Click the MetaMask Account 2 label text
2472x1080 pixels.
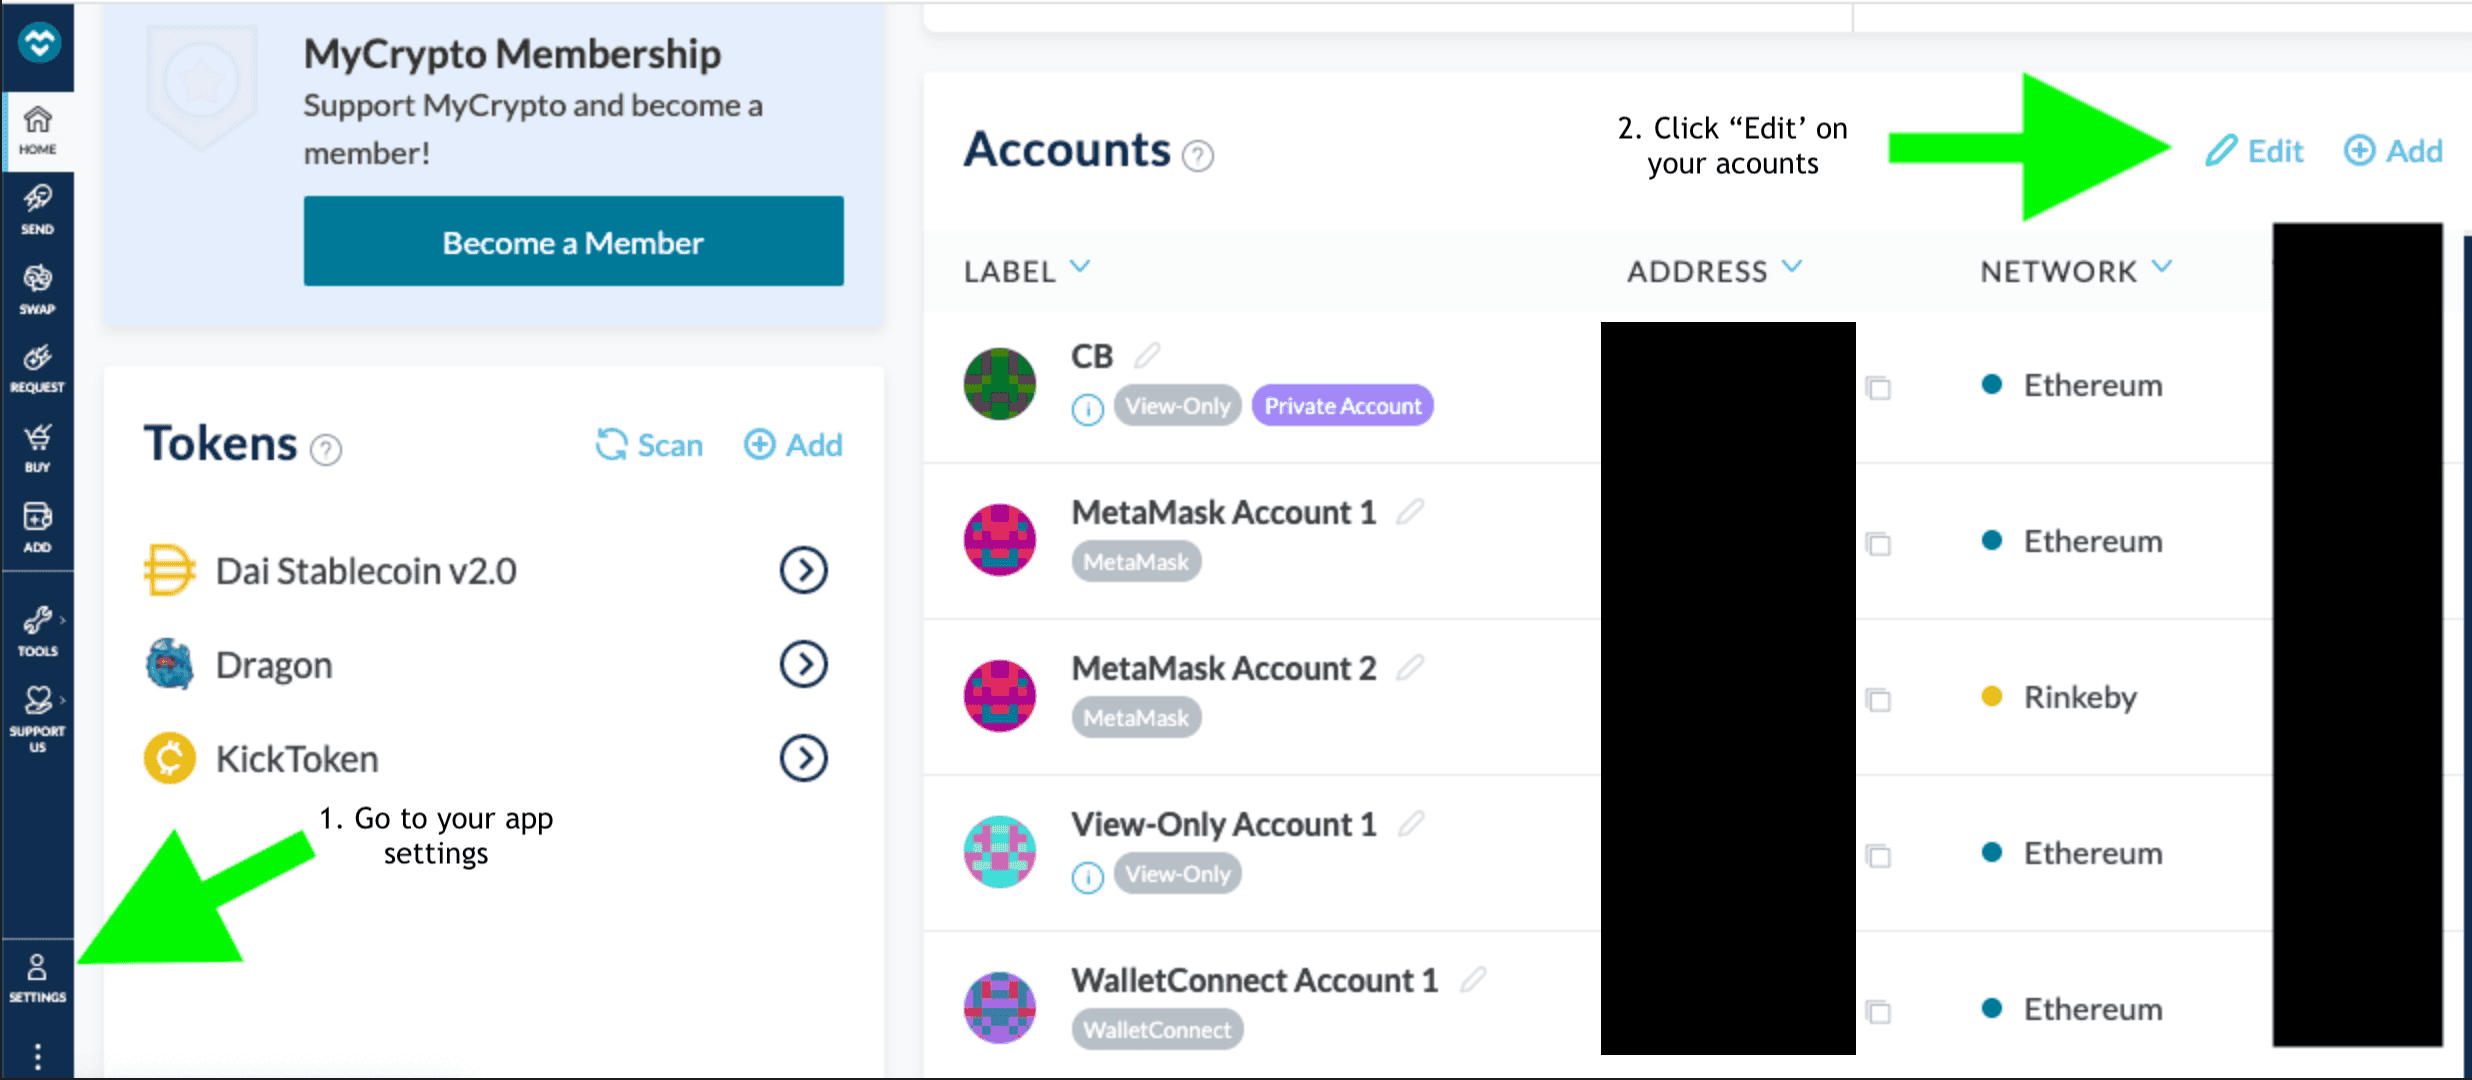coord(1224,668)
